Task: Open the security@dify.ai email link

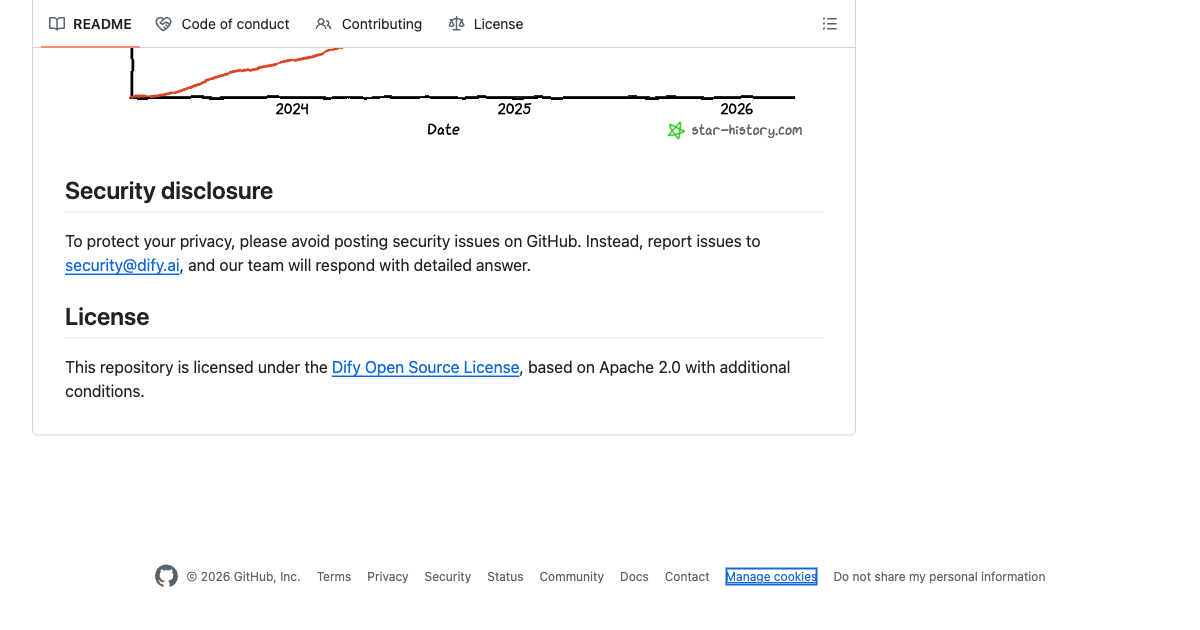Action: coord(121,265)
